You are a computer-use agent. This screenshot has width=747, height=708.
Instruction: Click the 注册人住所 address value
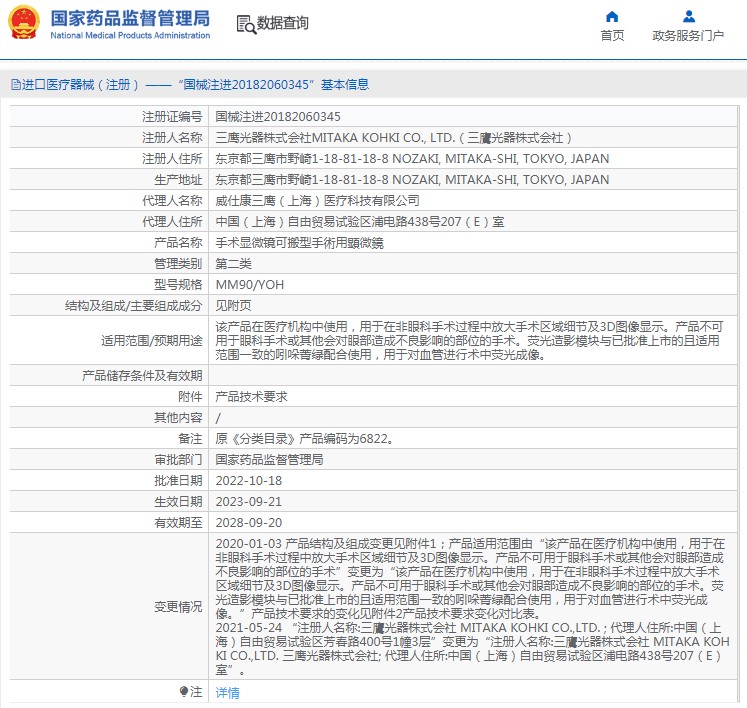click(412, 159)
